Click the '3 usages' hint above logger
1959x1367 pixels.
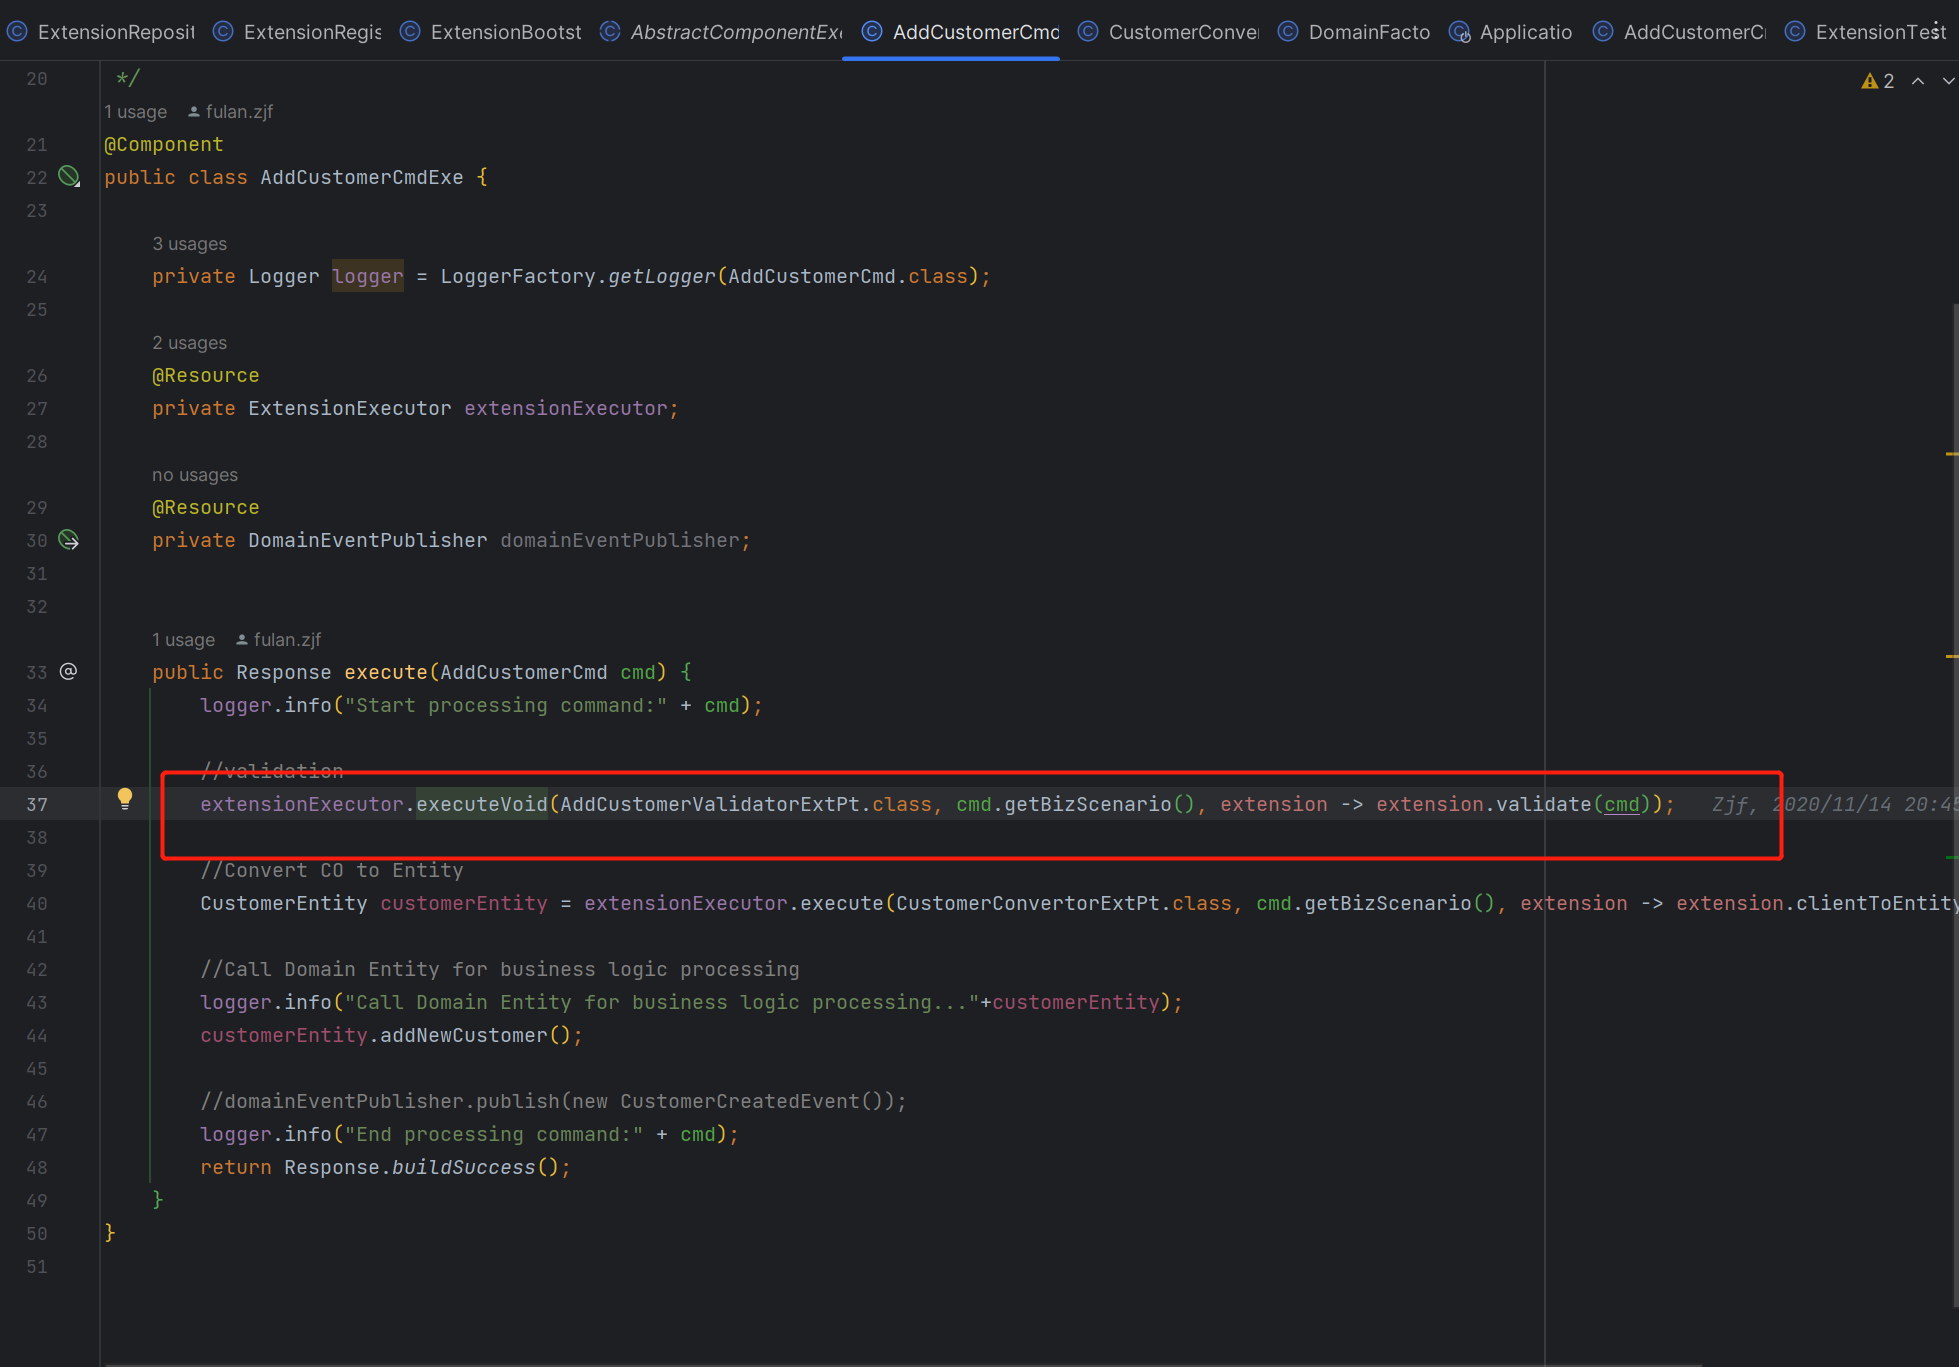(x=189, y=244)
